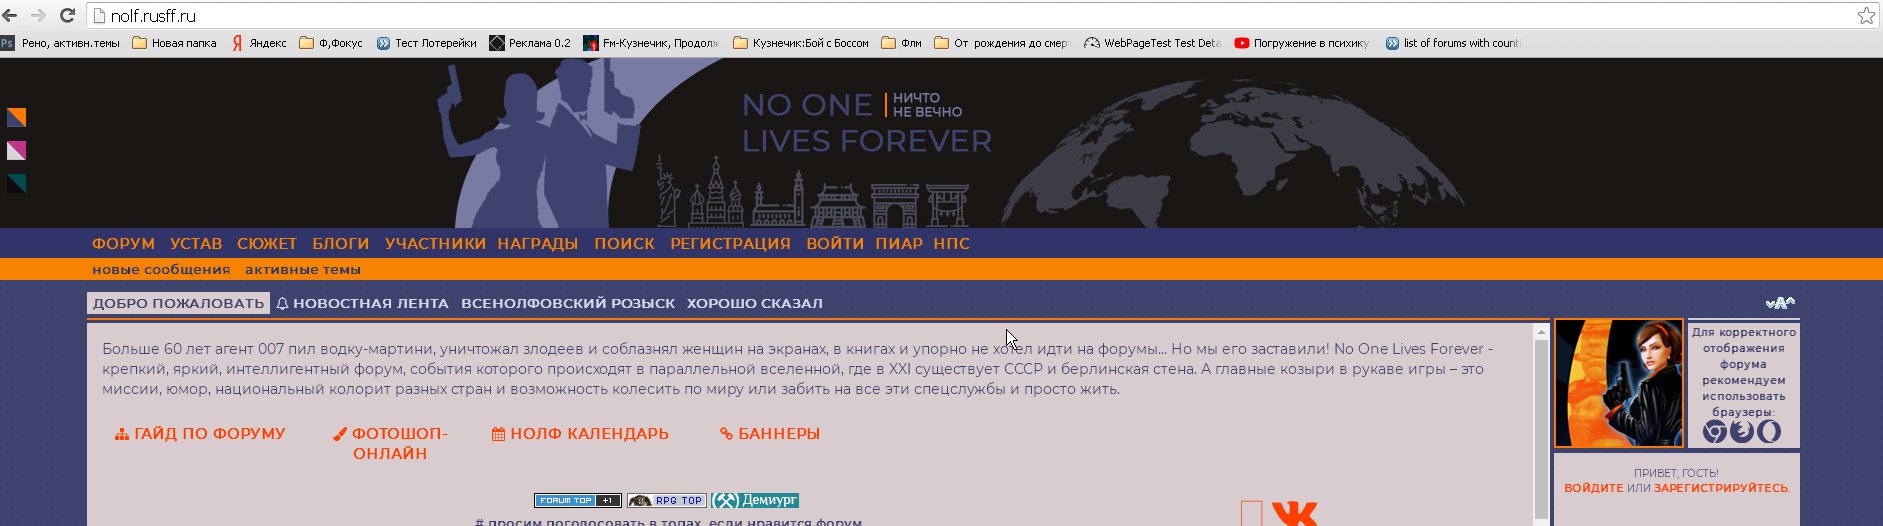1883x526 pixels.
Task: Click the agent woman artwork thumbnail
Action: point(1619,383)
